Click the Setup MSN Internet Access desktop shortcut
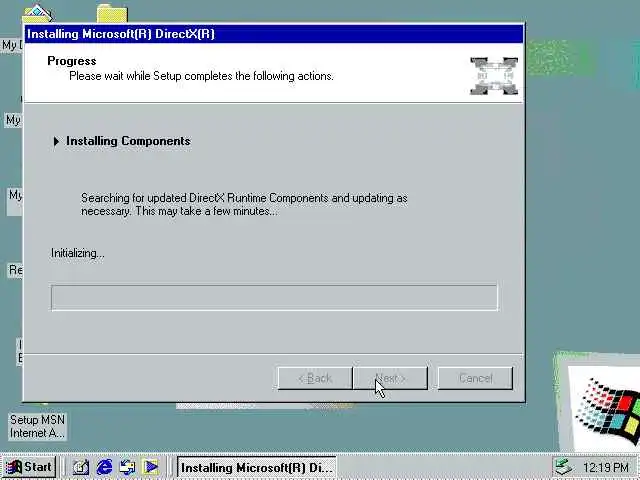Viewport: 640px width, 480px height. [37, 426]
